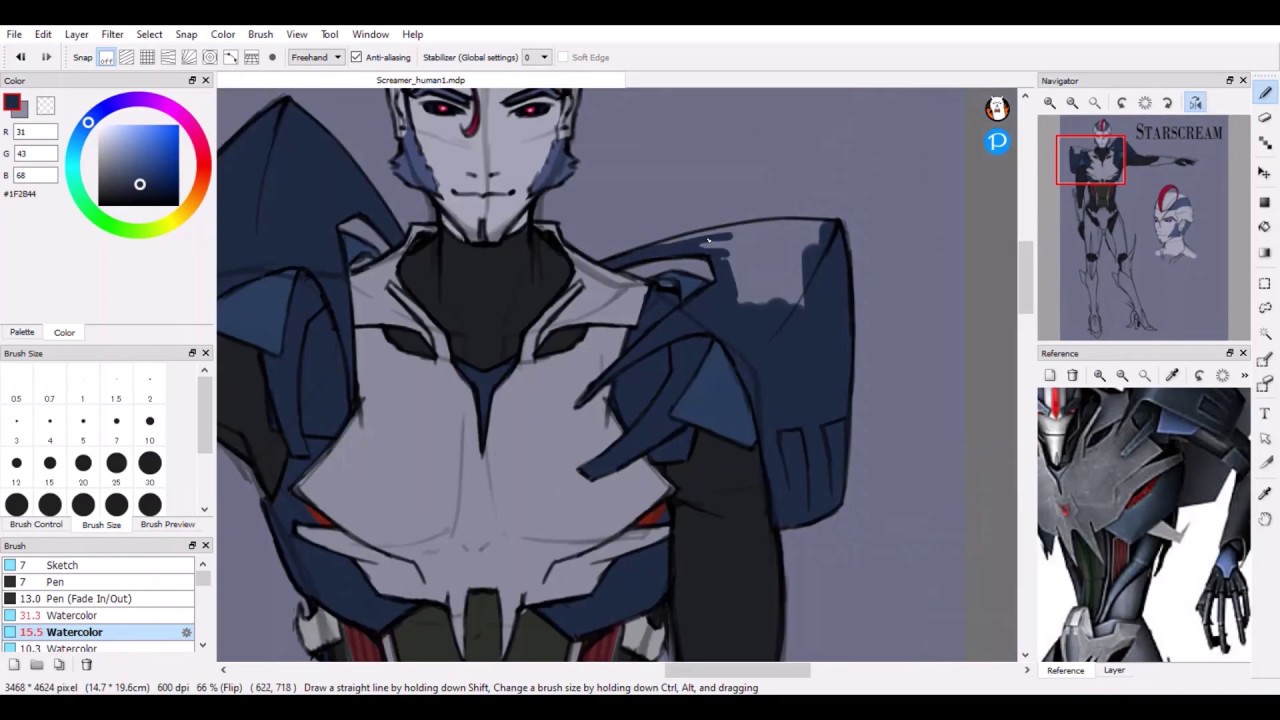This screenshot has width=1280, height=720.
Task: Click the saturation value color square
Action: coord(138,165)
